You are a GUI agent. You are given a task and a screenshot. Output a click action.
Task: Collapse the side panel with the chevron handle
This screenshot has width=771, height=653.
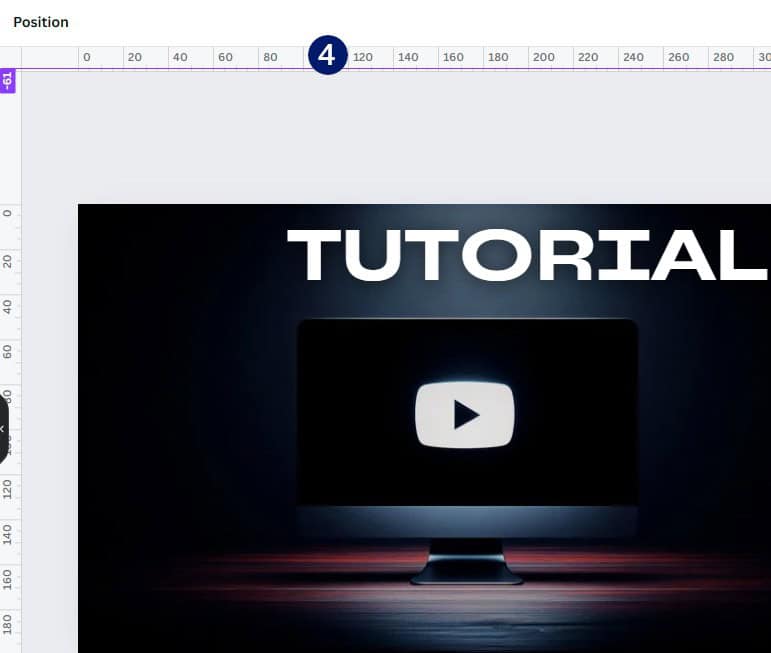click(2, 429)
